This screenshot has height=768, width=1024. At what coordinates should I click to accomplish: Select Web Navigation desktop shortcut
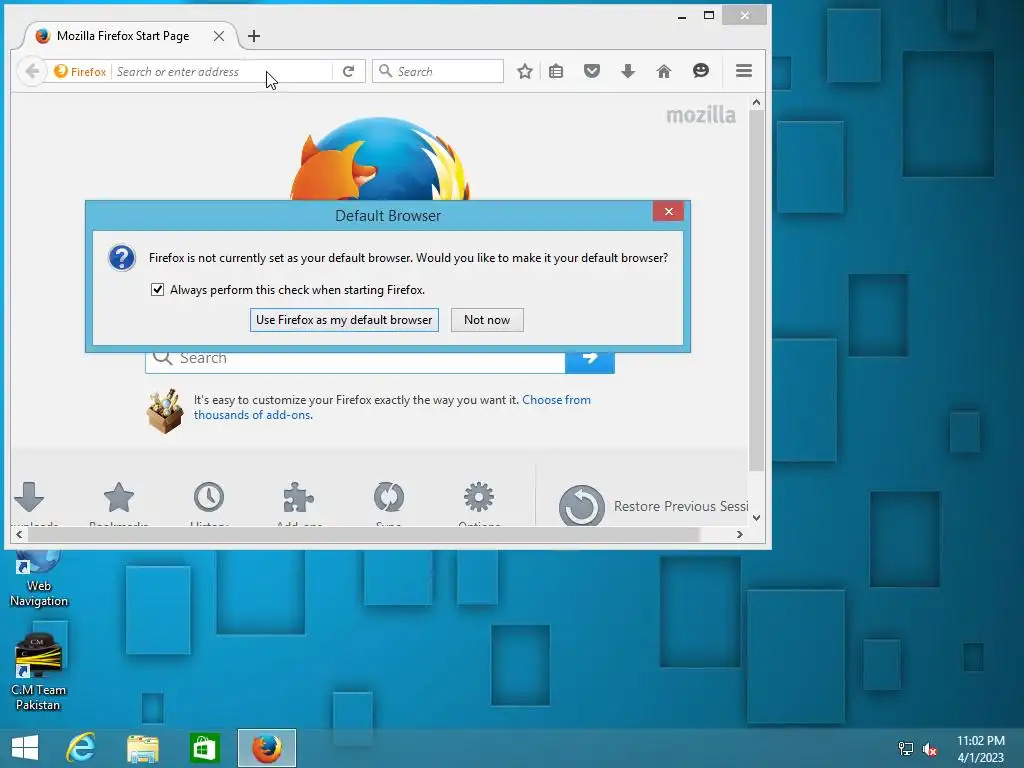click(x=39, y=579)
